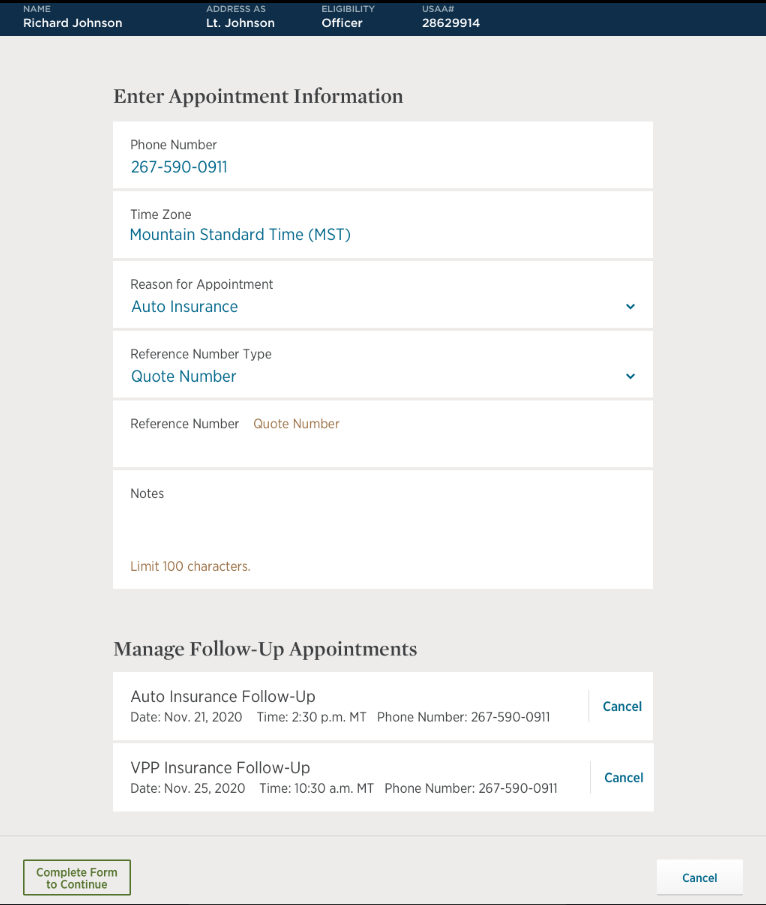Viewport: 766px width, 905px height.
Task: Click the Manage Follow-Up Appointments heading
Action: 265,649
